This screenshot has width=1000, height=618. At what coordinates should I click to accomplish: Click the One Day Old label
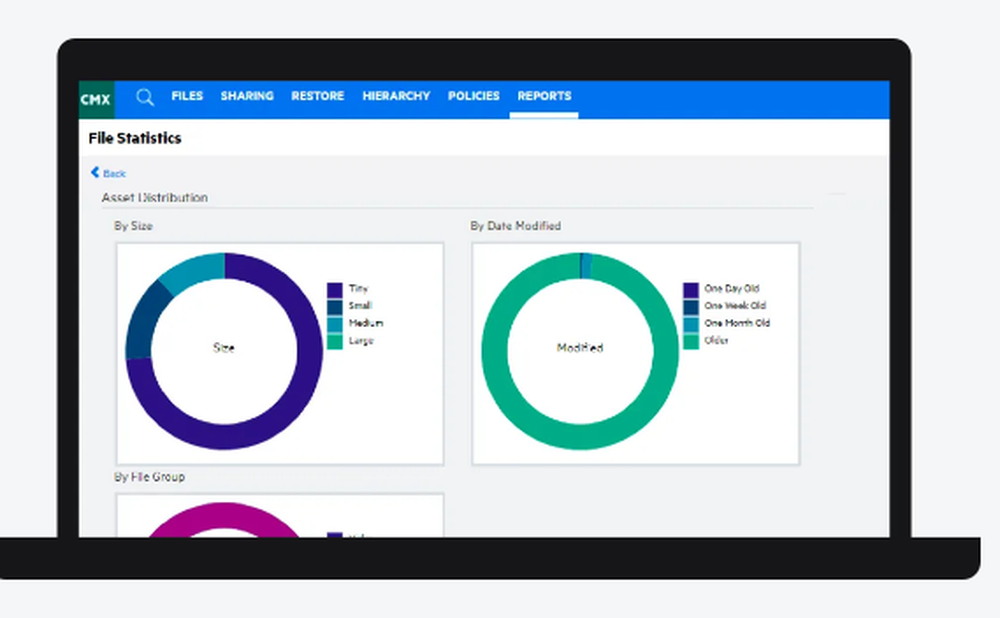732,288
